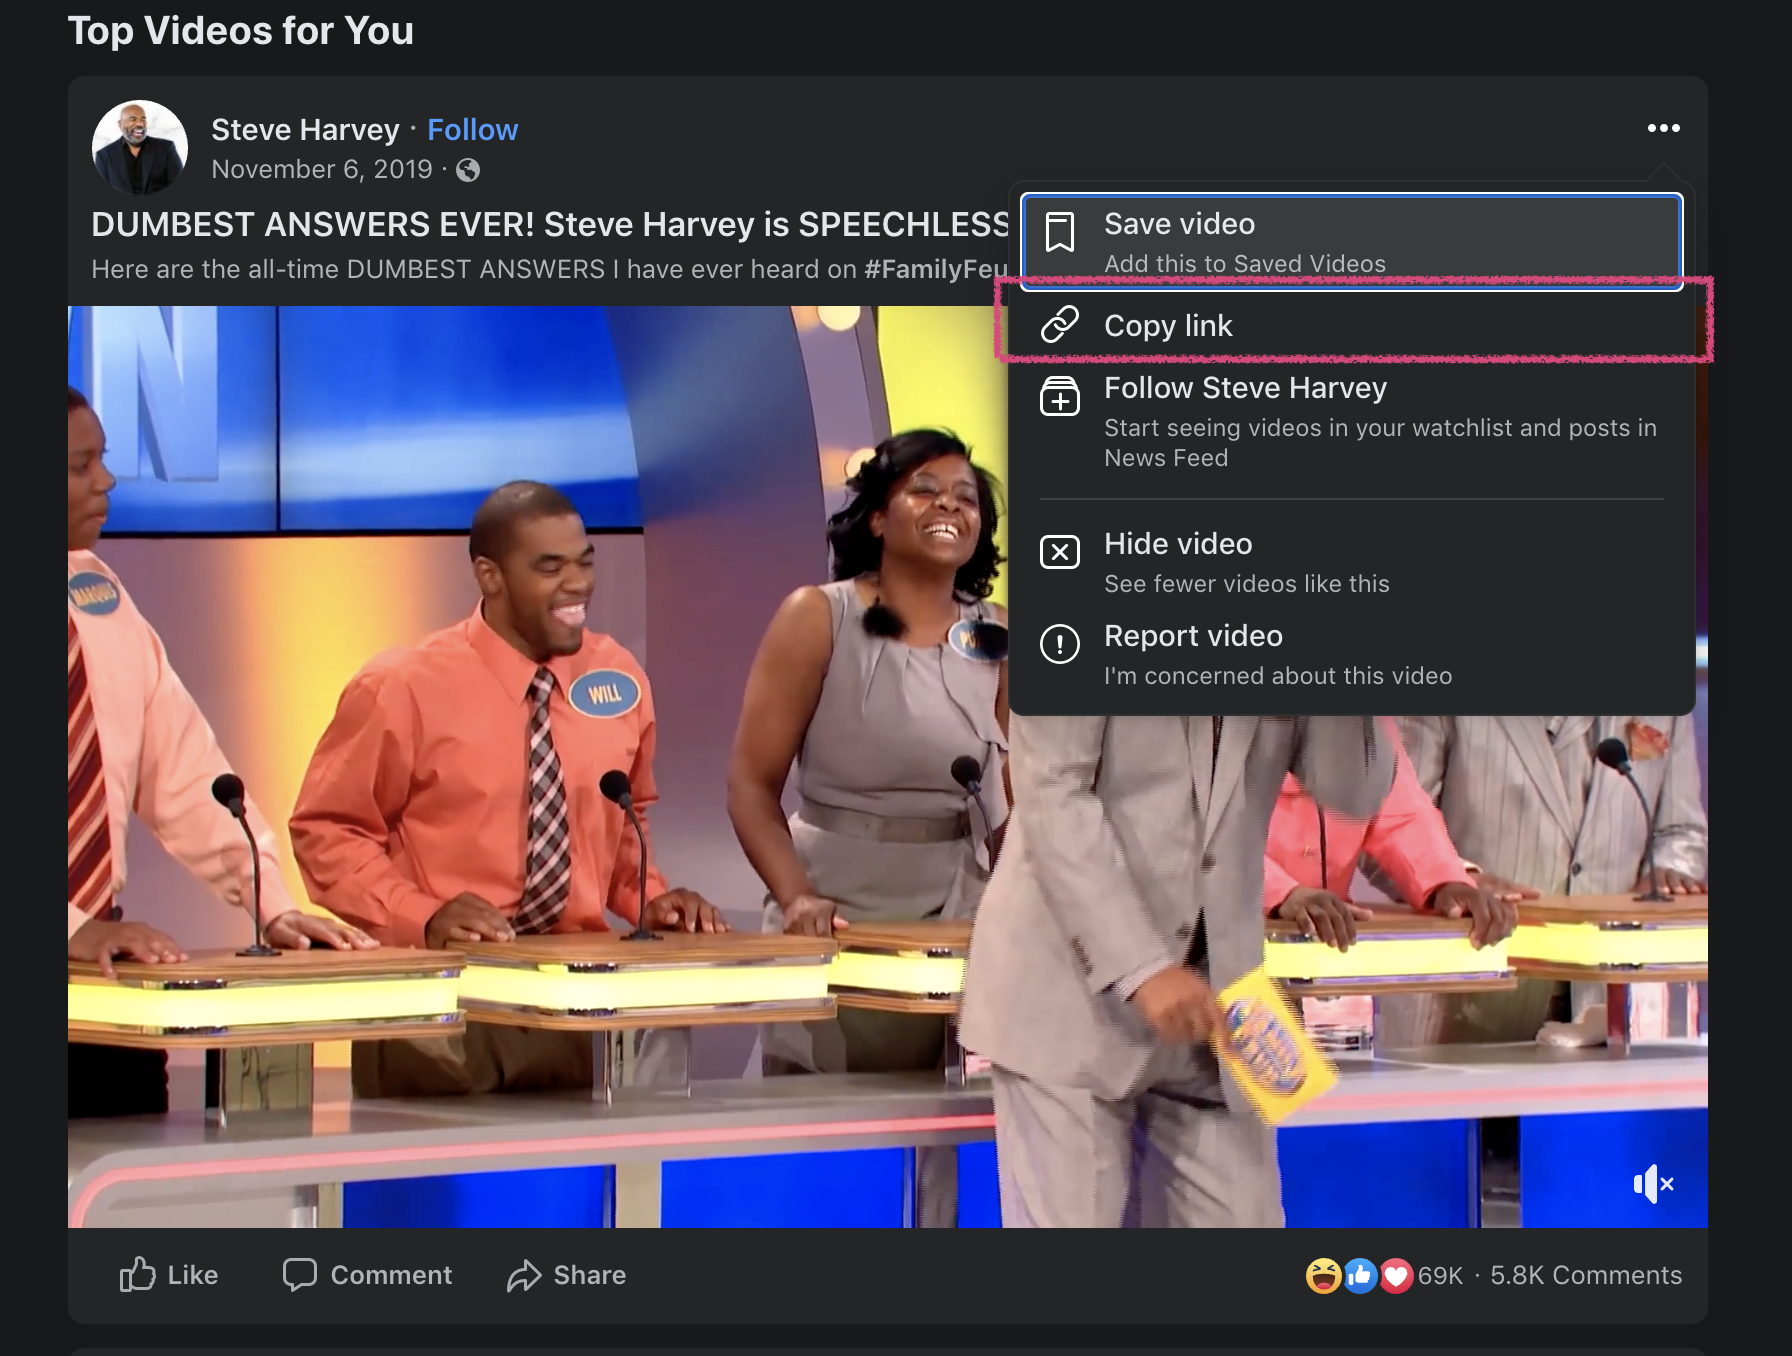Select Copy link from the menu

[1168, 326]
